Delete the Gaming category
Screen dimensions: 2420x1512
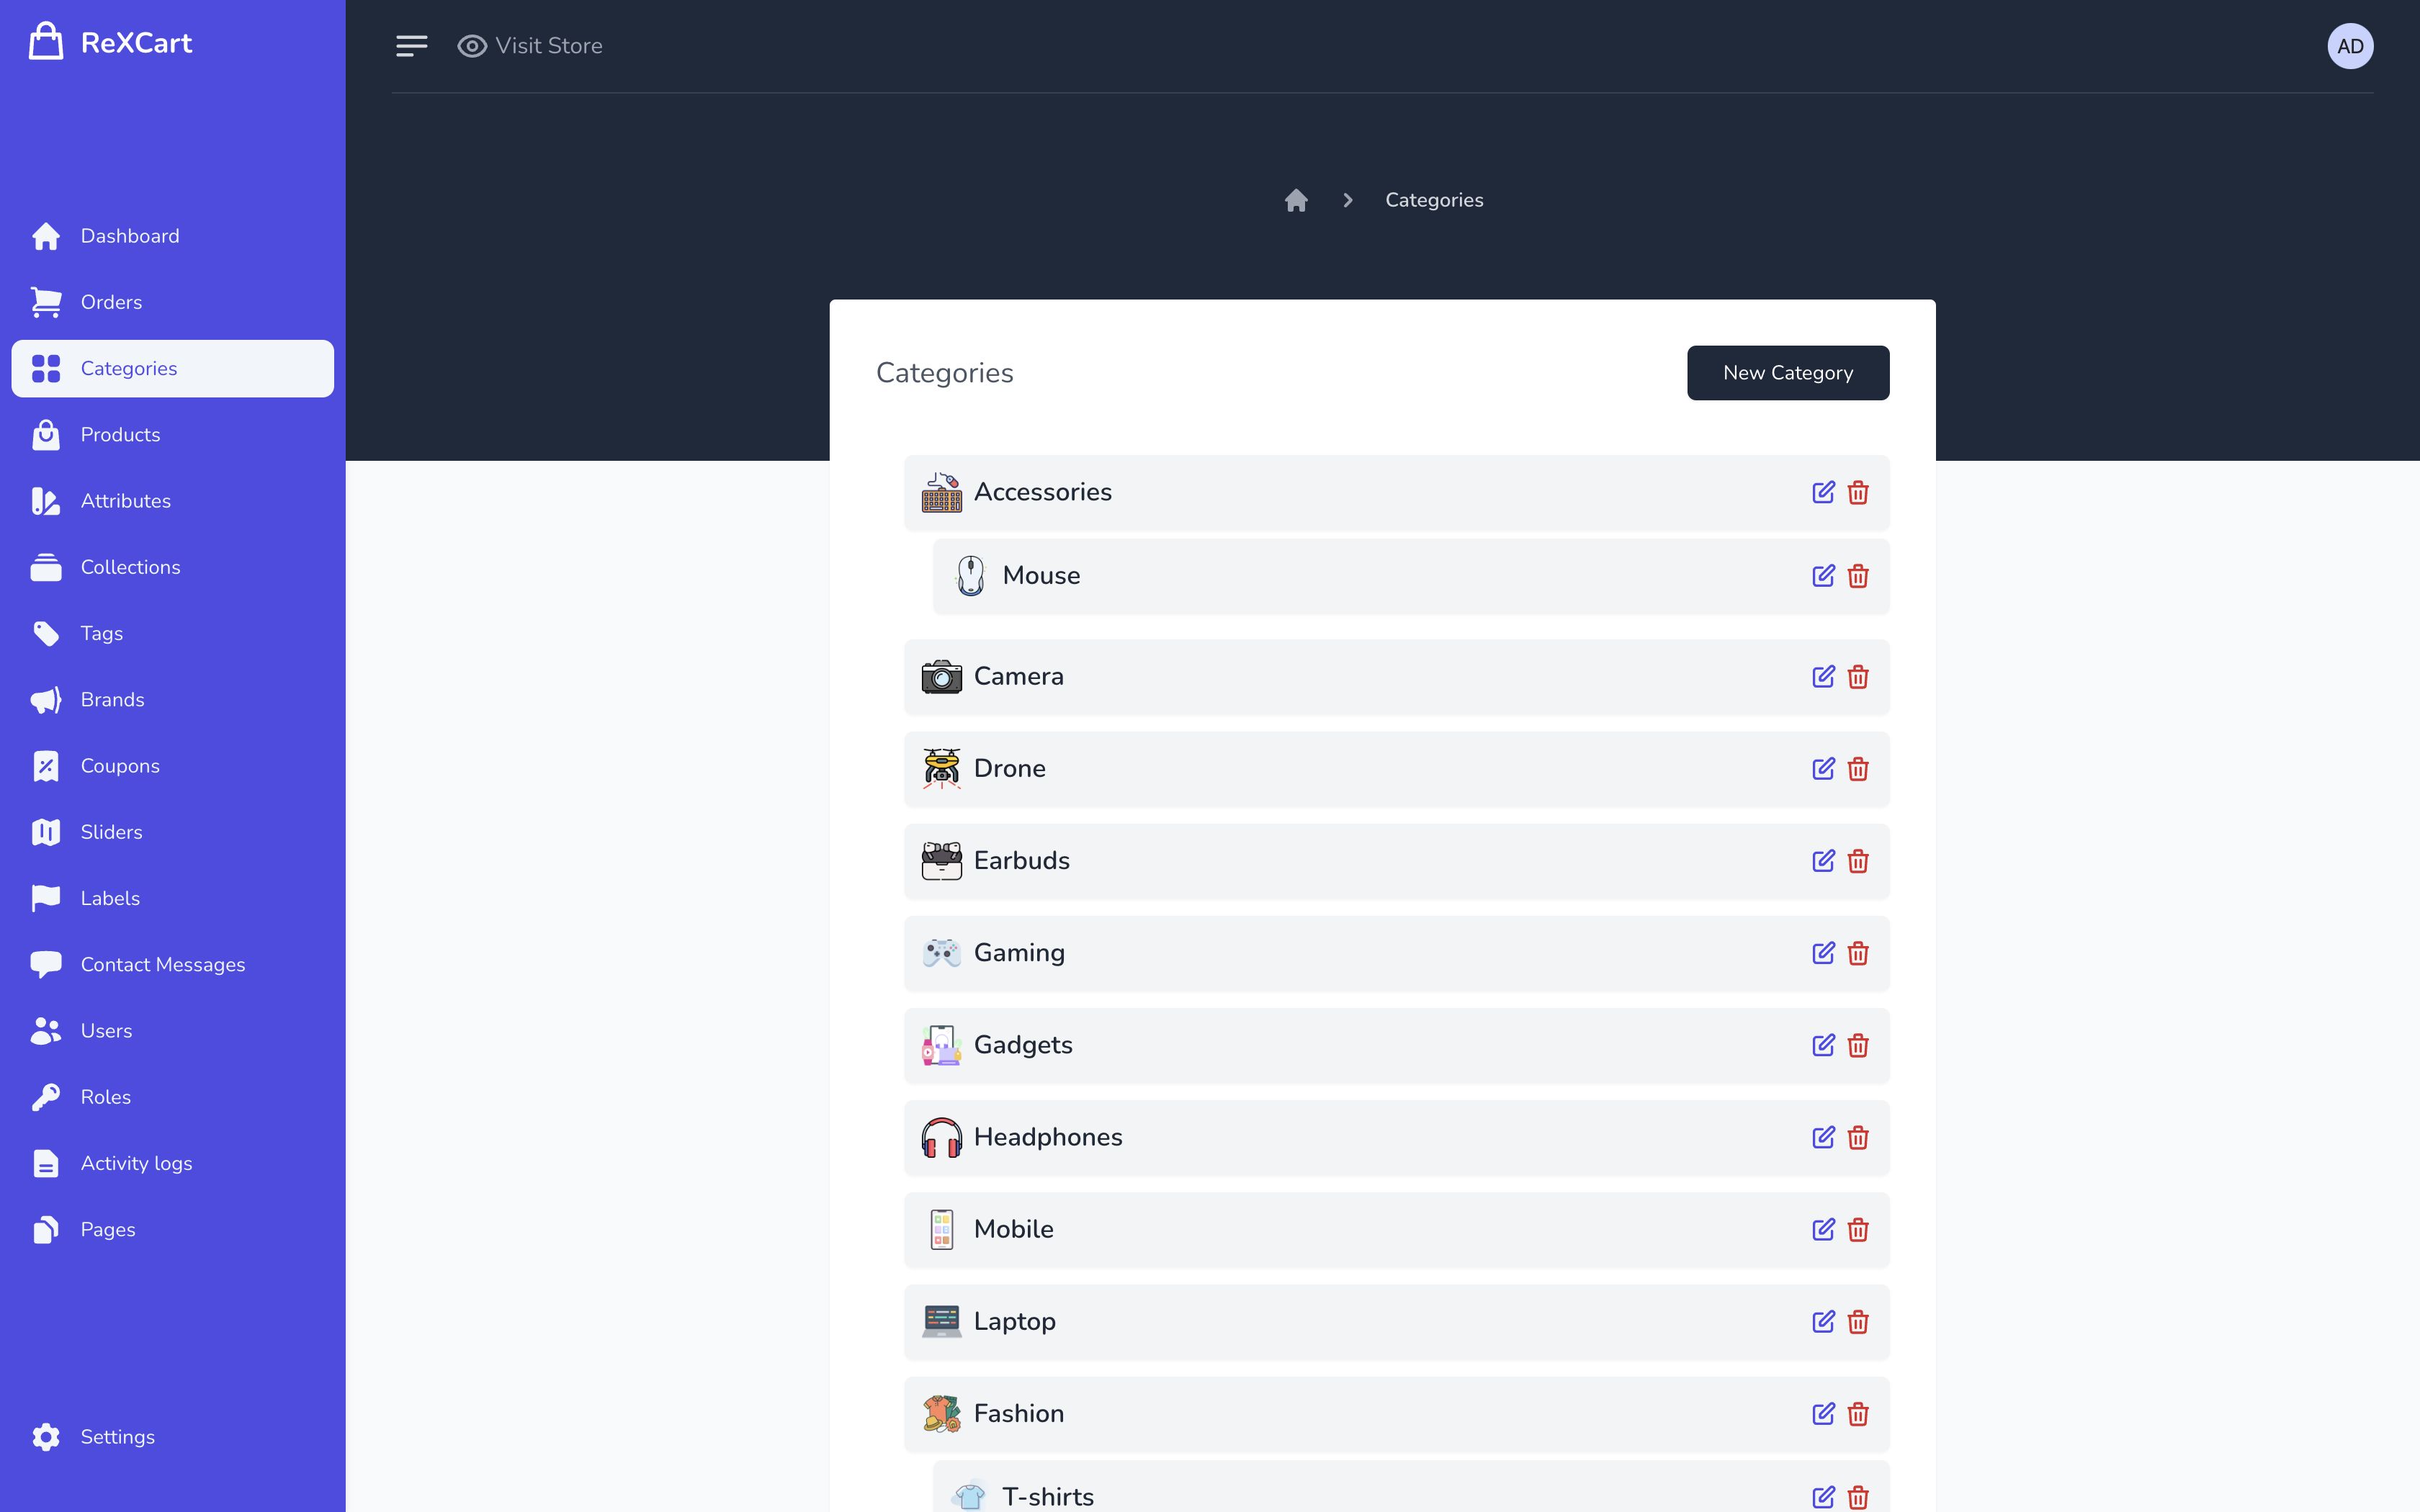(x=1858, y=953)
